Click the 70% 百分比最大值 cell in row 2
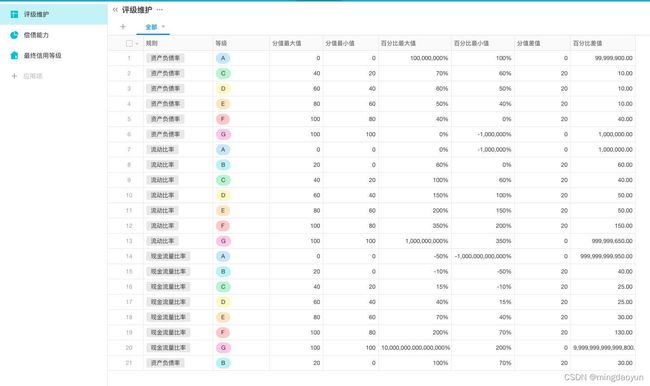Image resolution: width=650 pixels, height=386 pixels. click(x=415, y=73)
